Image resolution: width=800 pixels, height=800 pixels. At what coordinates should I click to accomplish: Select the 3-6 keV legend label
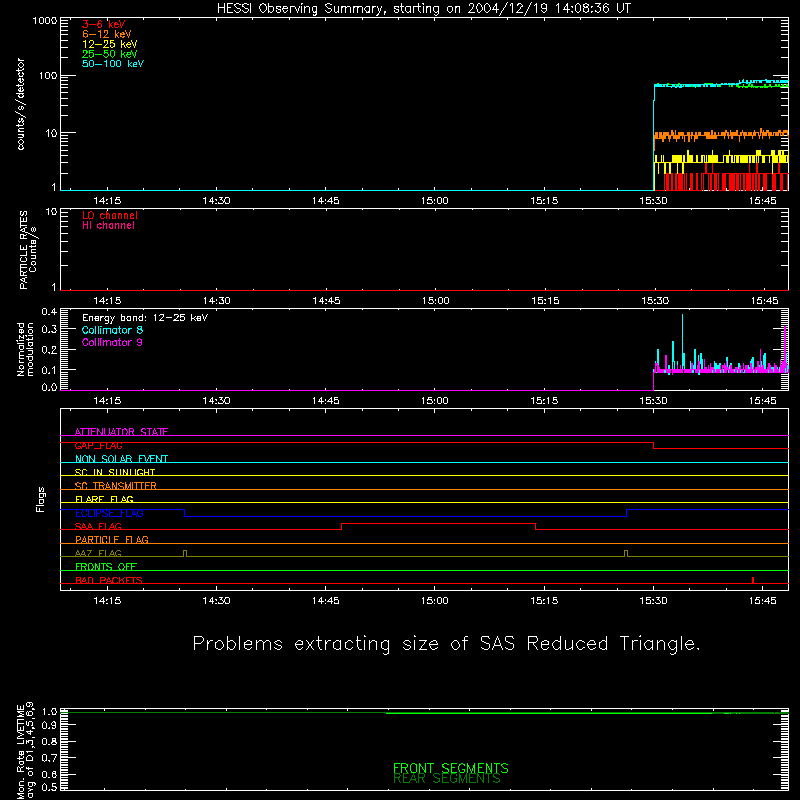click(x=104, y=24)
